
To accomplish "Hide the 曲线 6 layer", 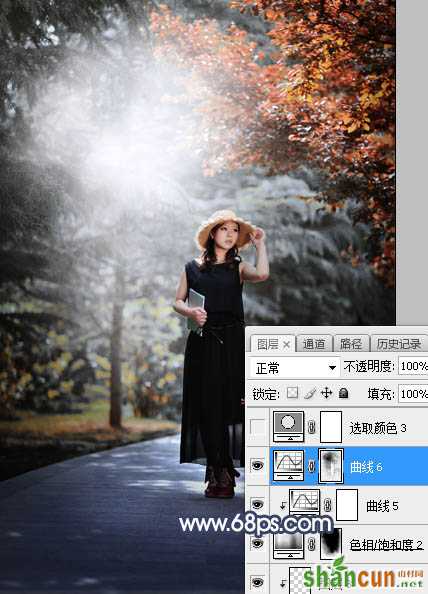I will pyautogui.click(x=258, y=466).
